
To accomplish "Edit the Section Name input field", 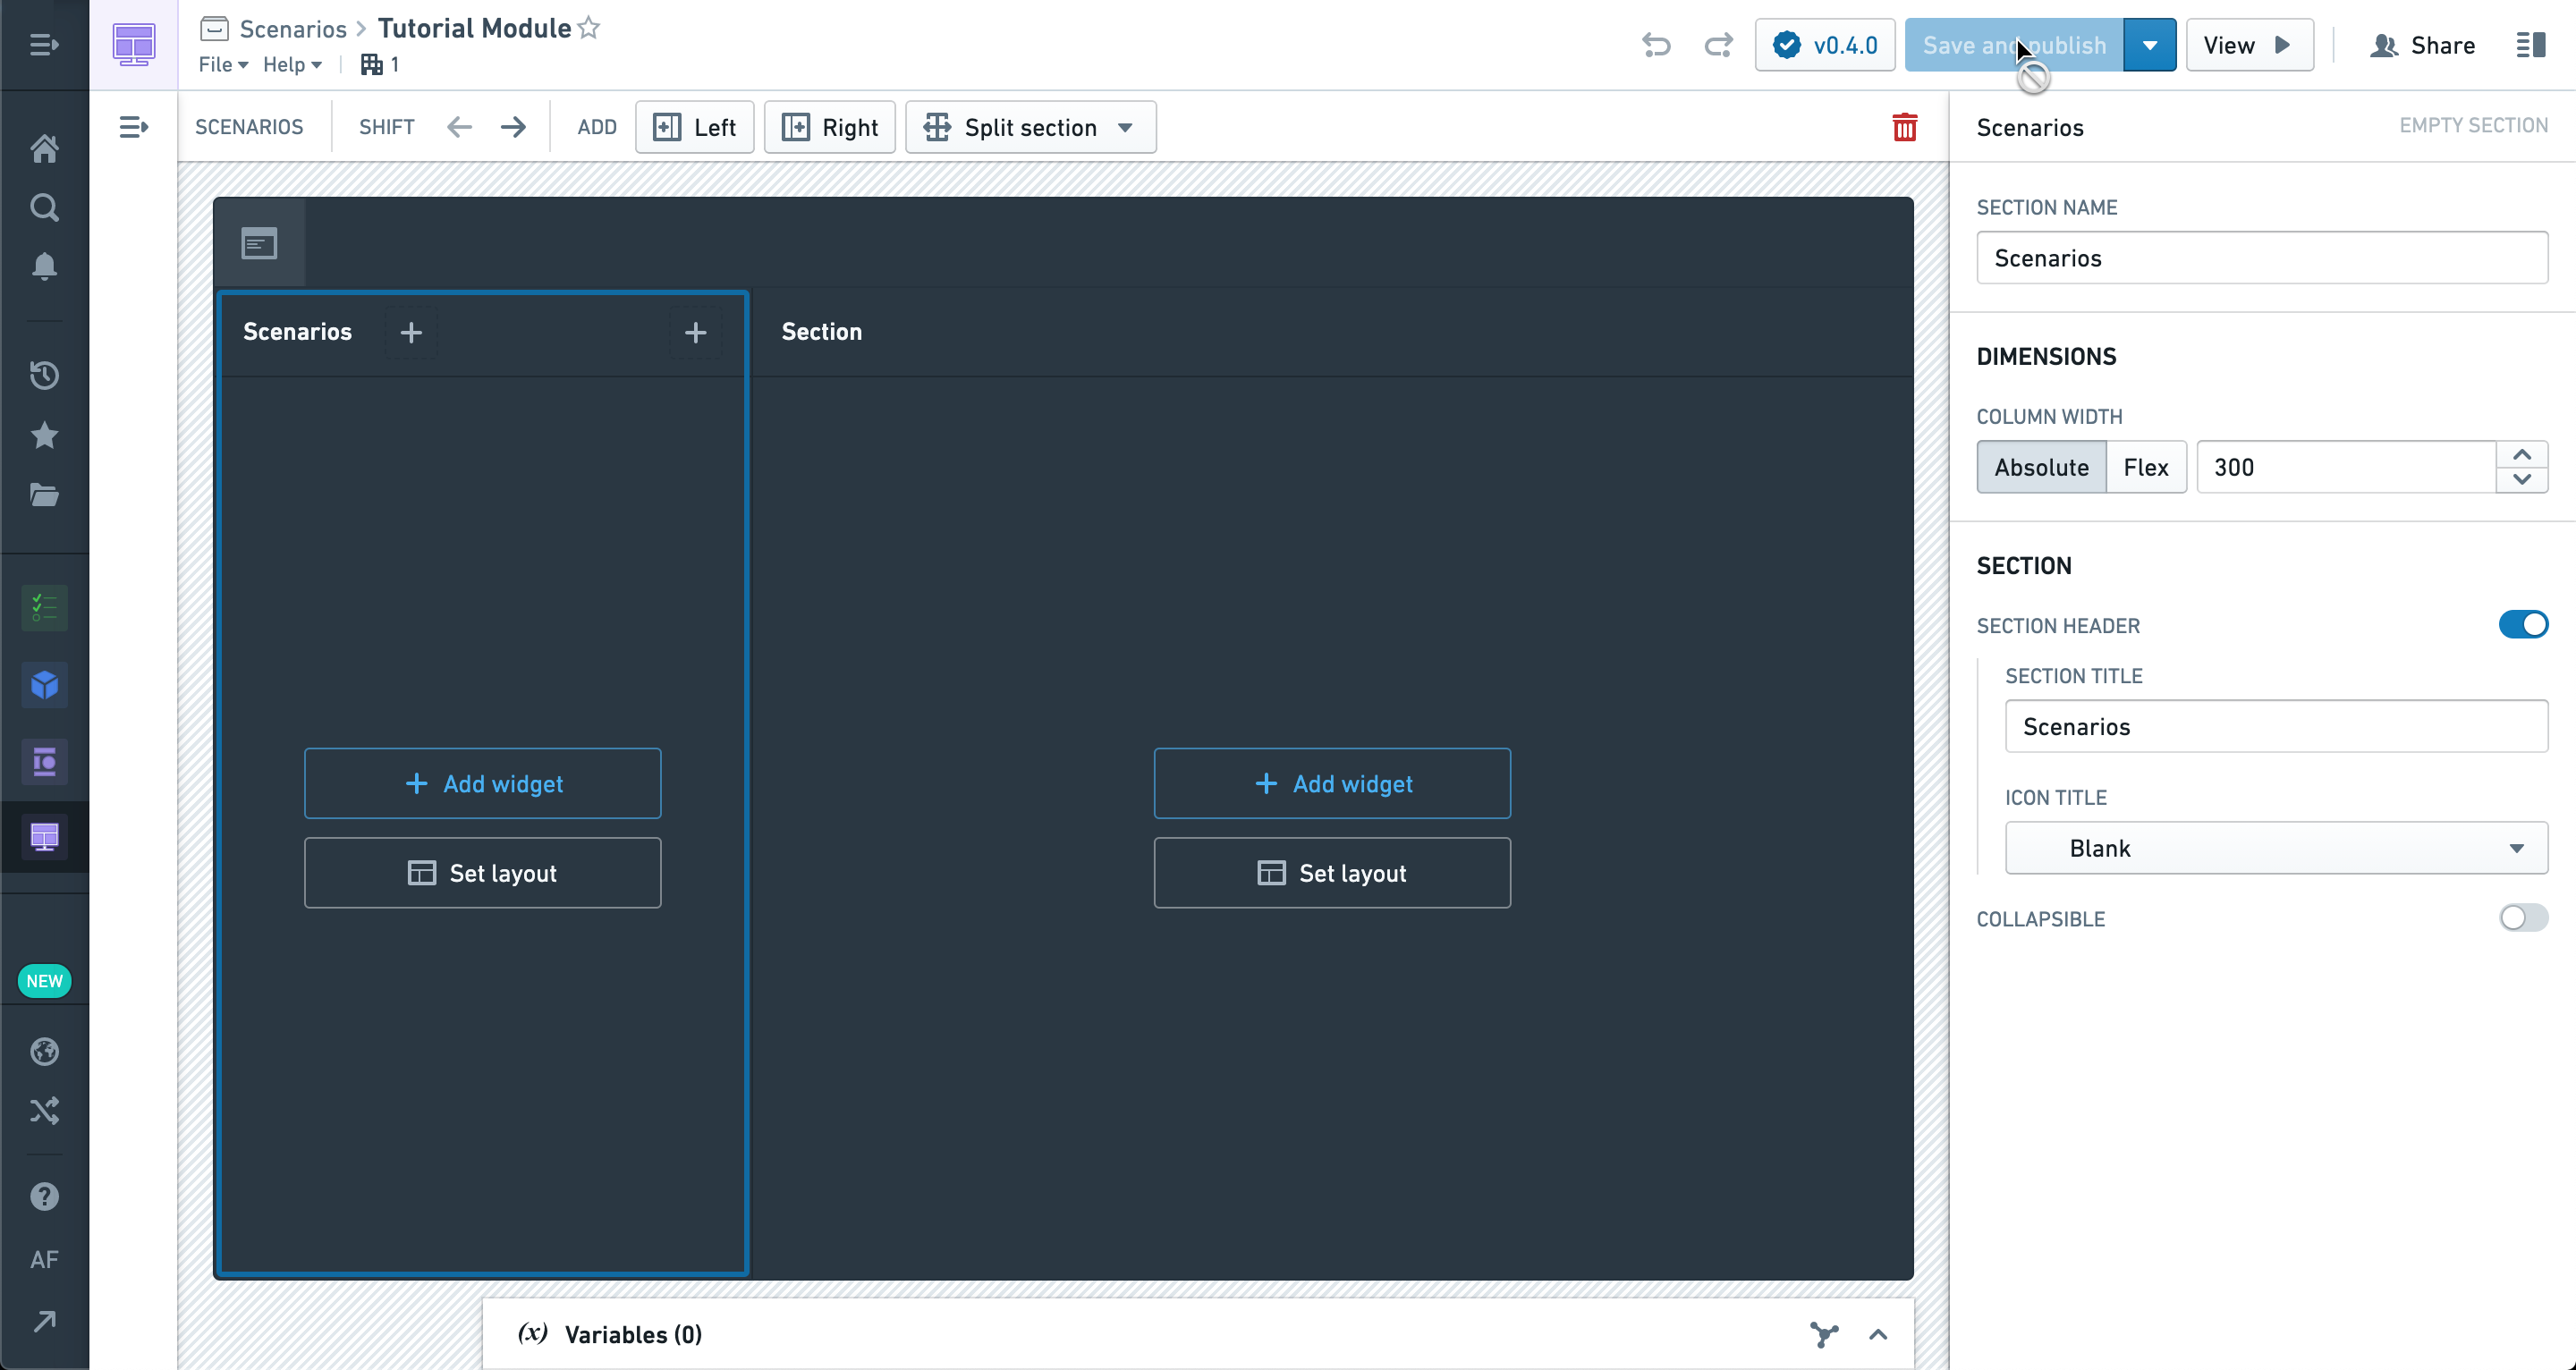I will click(x=2262, y=258).
